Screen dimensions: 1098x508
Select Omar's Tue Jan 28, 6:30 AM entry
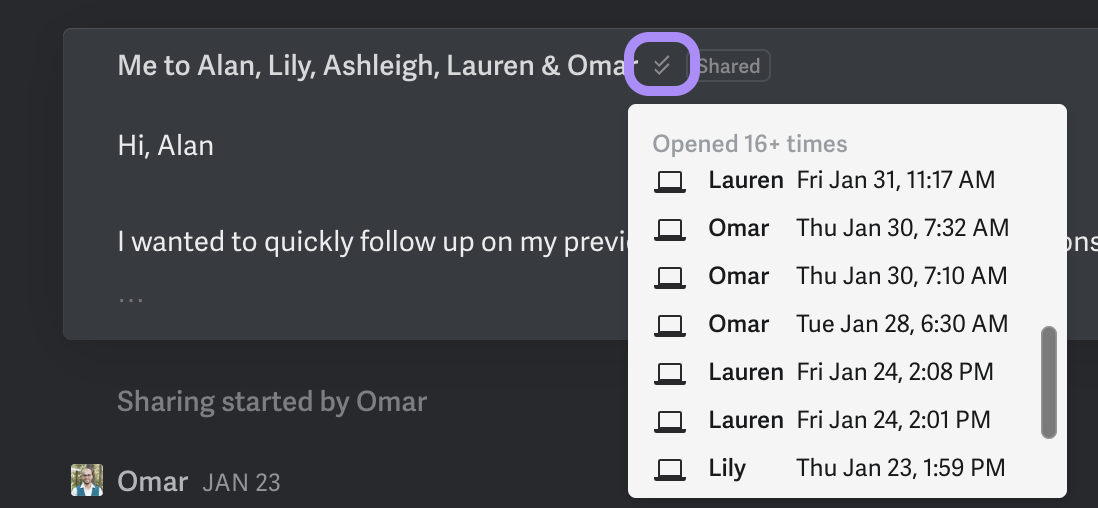point(858,325)
